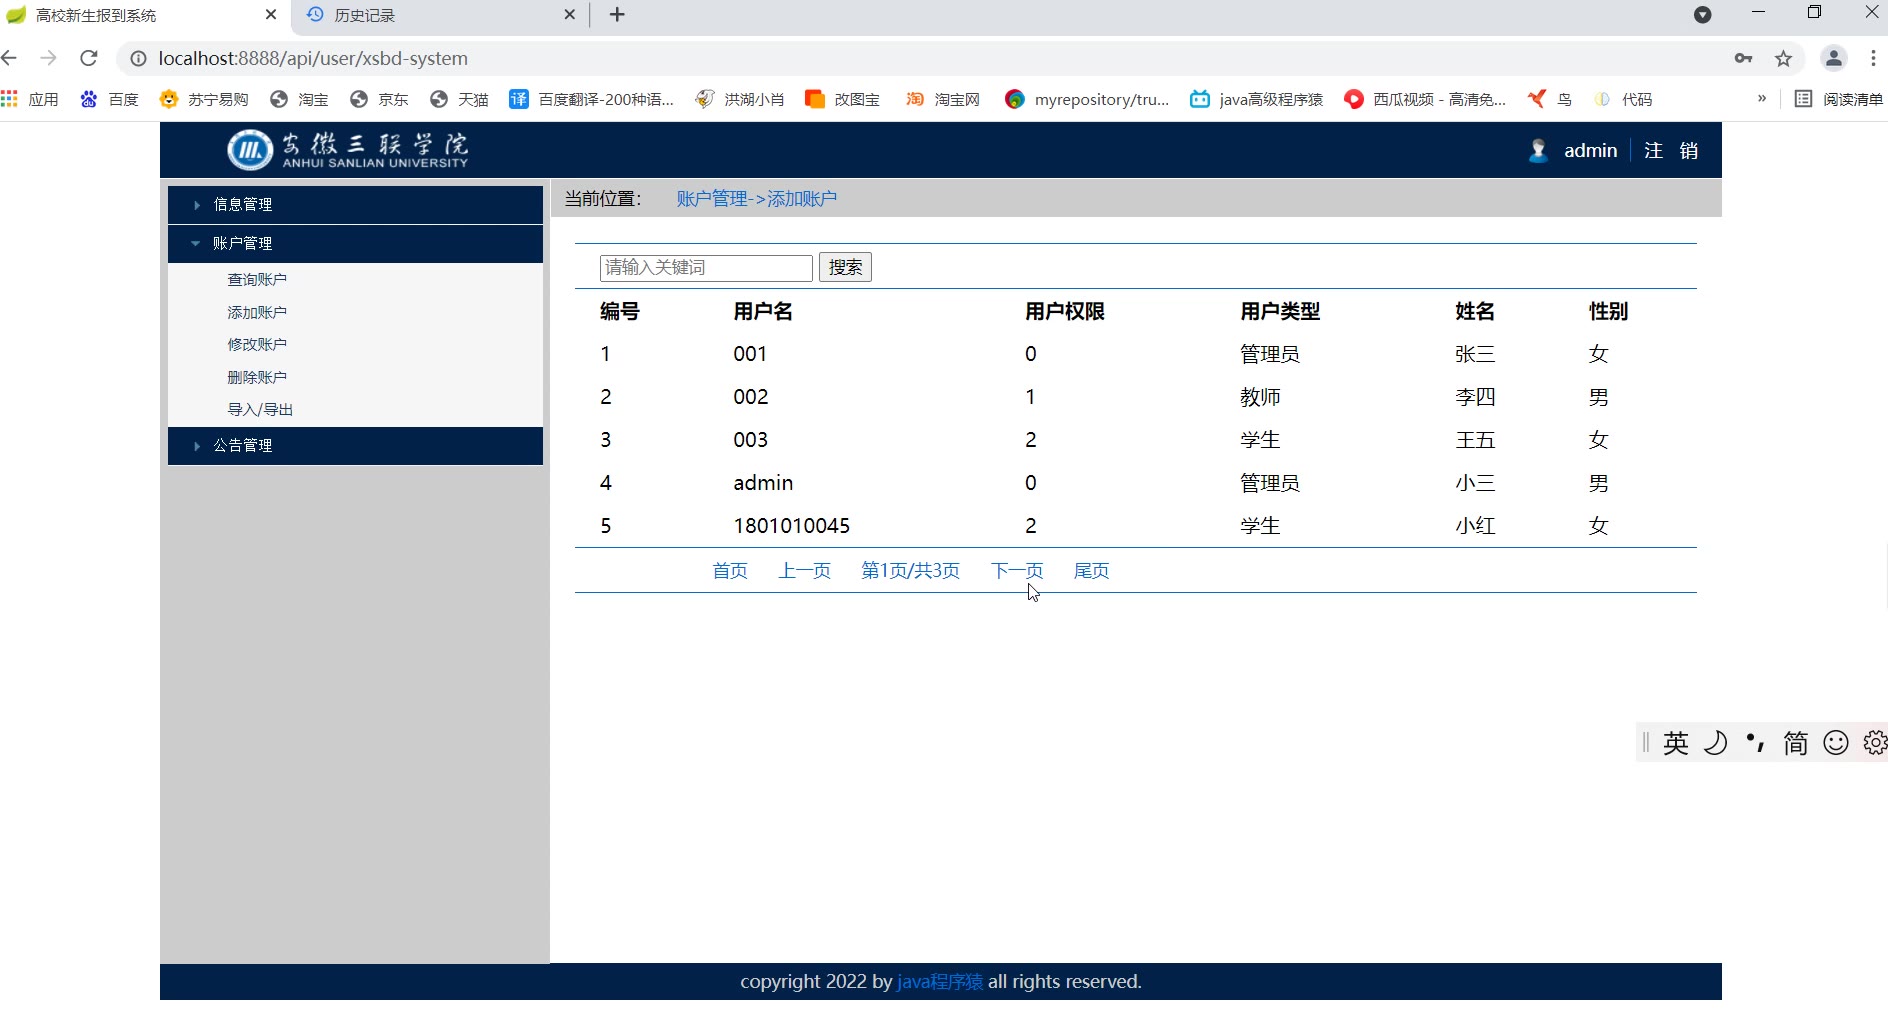Open the IME emoji smiley icon
This screenshot has height=1016, width=1888.
1835,742
